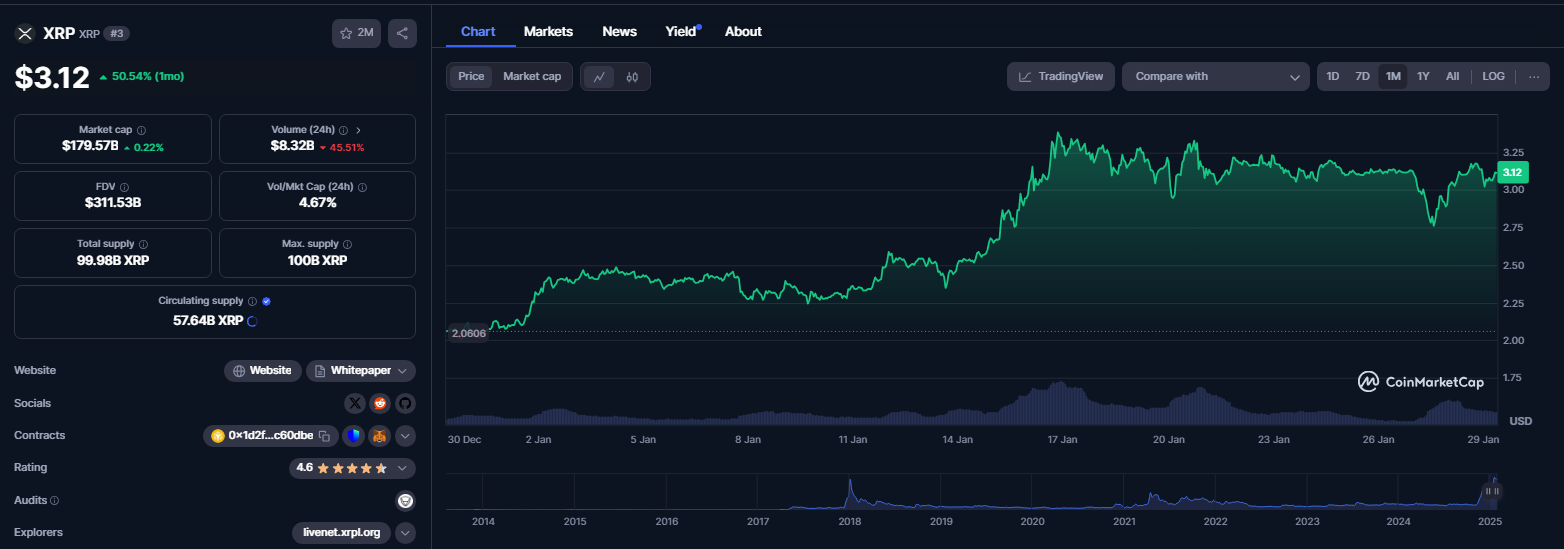This screenshot has height=549, width=1564.
Task: Open info tooltip for Market cap
Action: coord(141,130)
